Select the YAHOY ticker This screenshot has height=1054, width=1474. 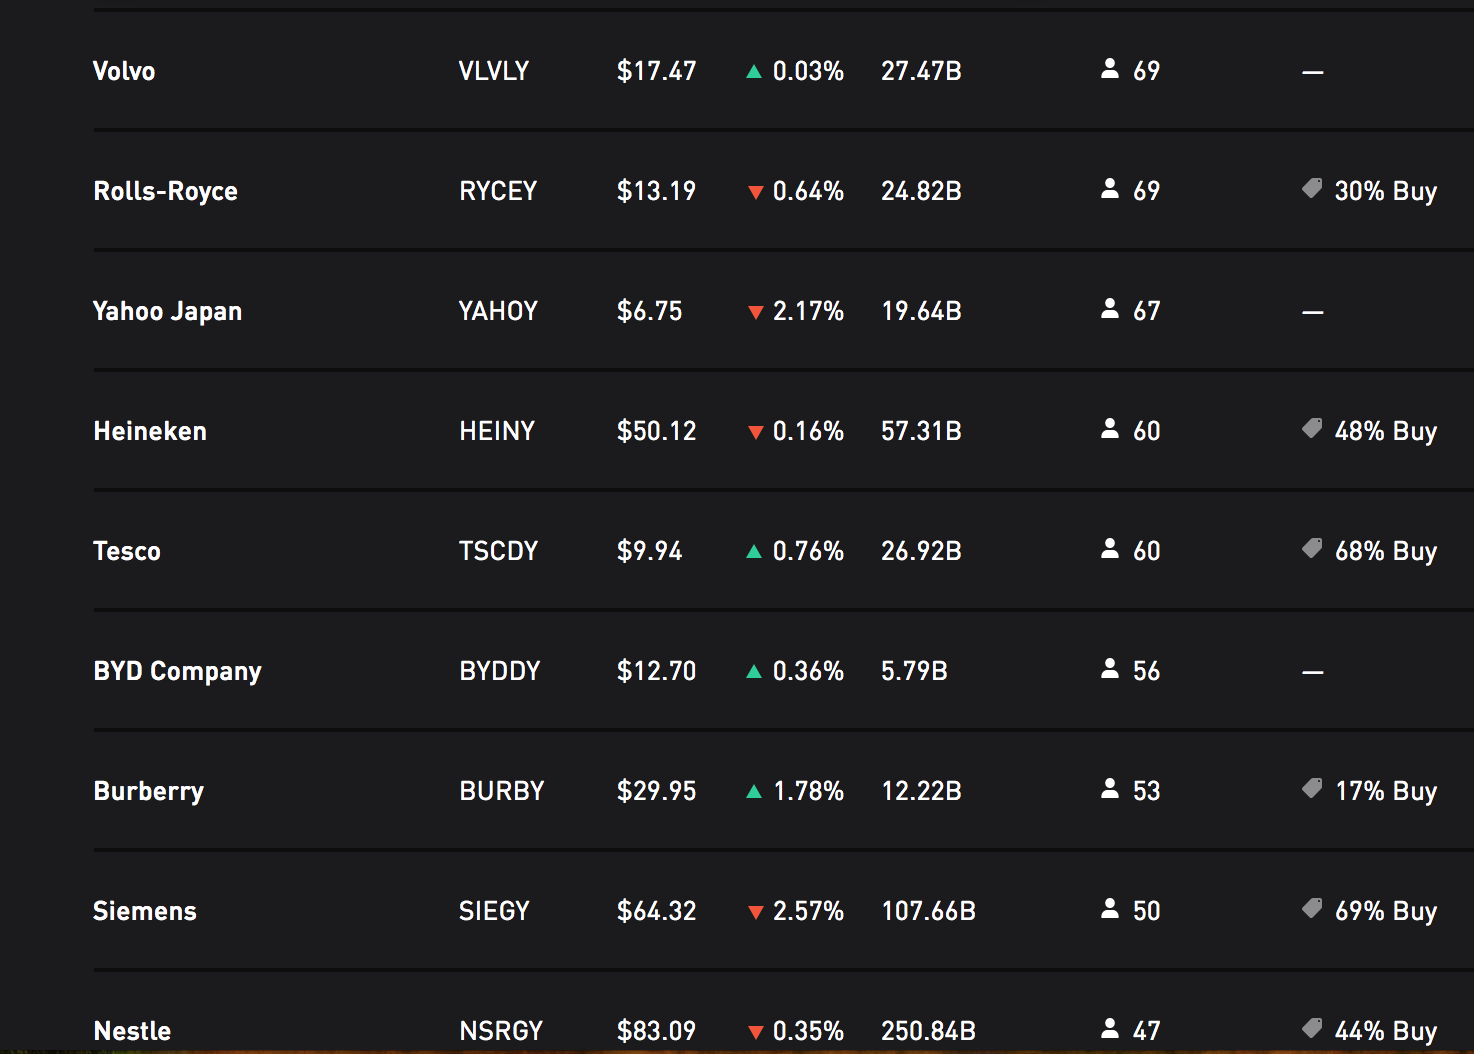click(498, 311)
